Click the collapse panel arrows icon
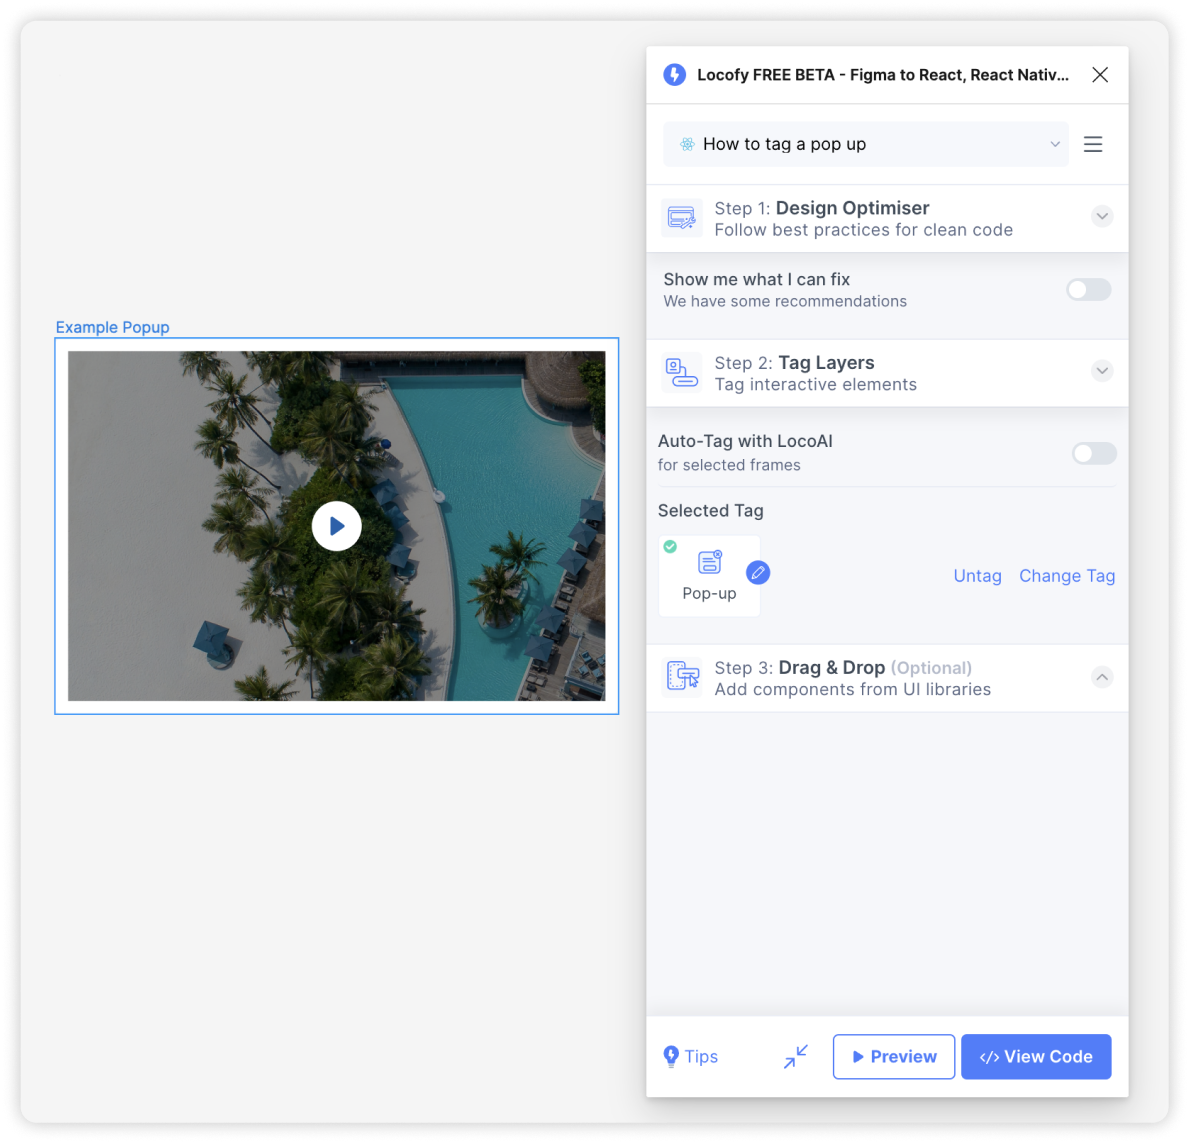Viewport: 1189px width, 1143px height. tap(795, 1057)
